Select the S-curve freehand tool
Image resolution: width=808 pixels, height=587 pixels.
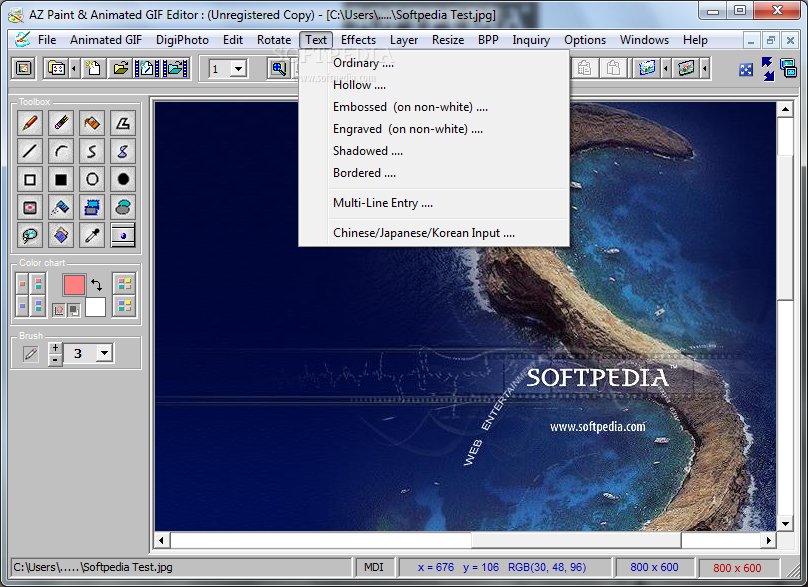[x=92, y=151]
